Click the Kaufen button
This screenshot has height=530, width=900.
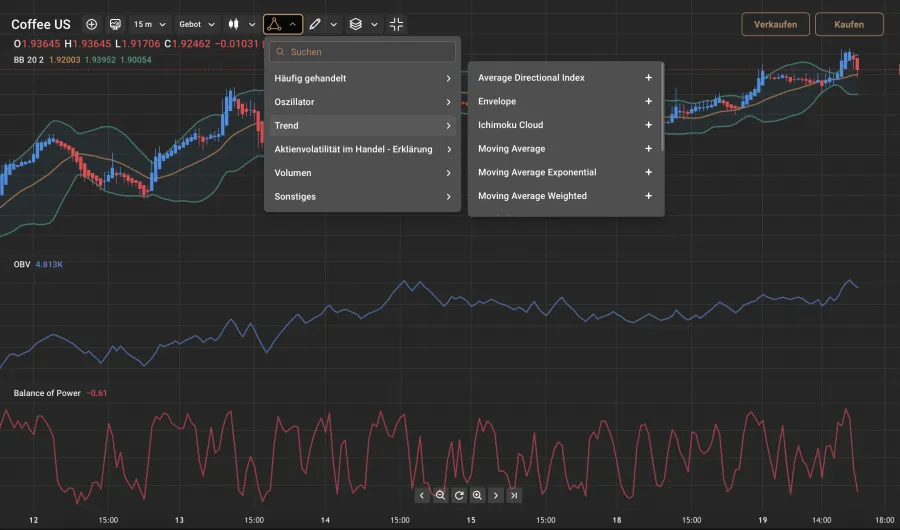849,24
